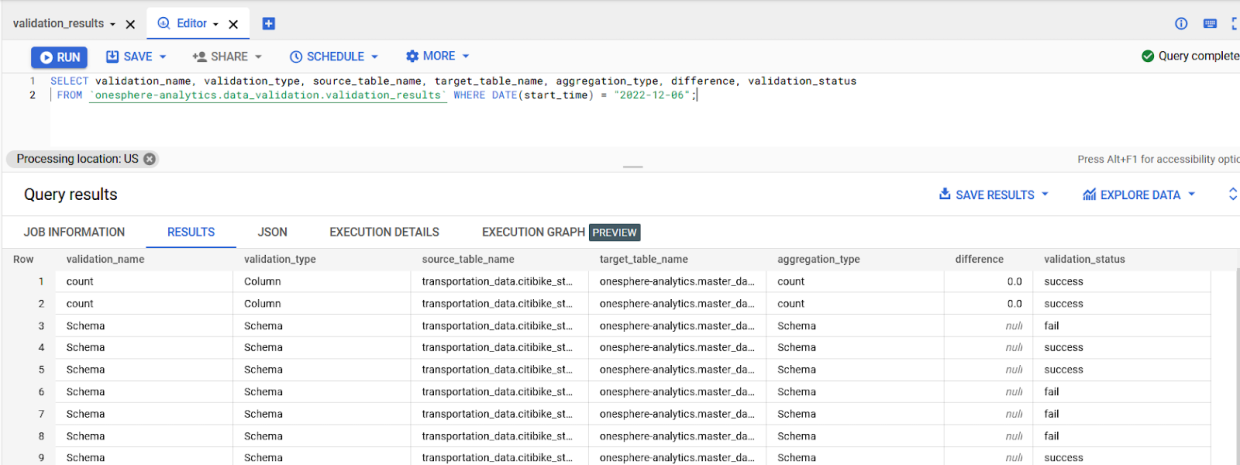
Task: Click the source_table_name column header
Action: (468, 259)
